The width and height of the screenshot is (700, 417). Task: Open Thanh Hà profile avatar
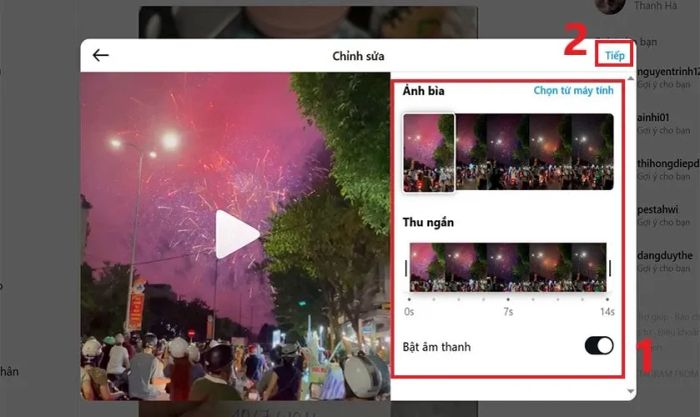(x=610, y=5)
